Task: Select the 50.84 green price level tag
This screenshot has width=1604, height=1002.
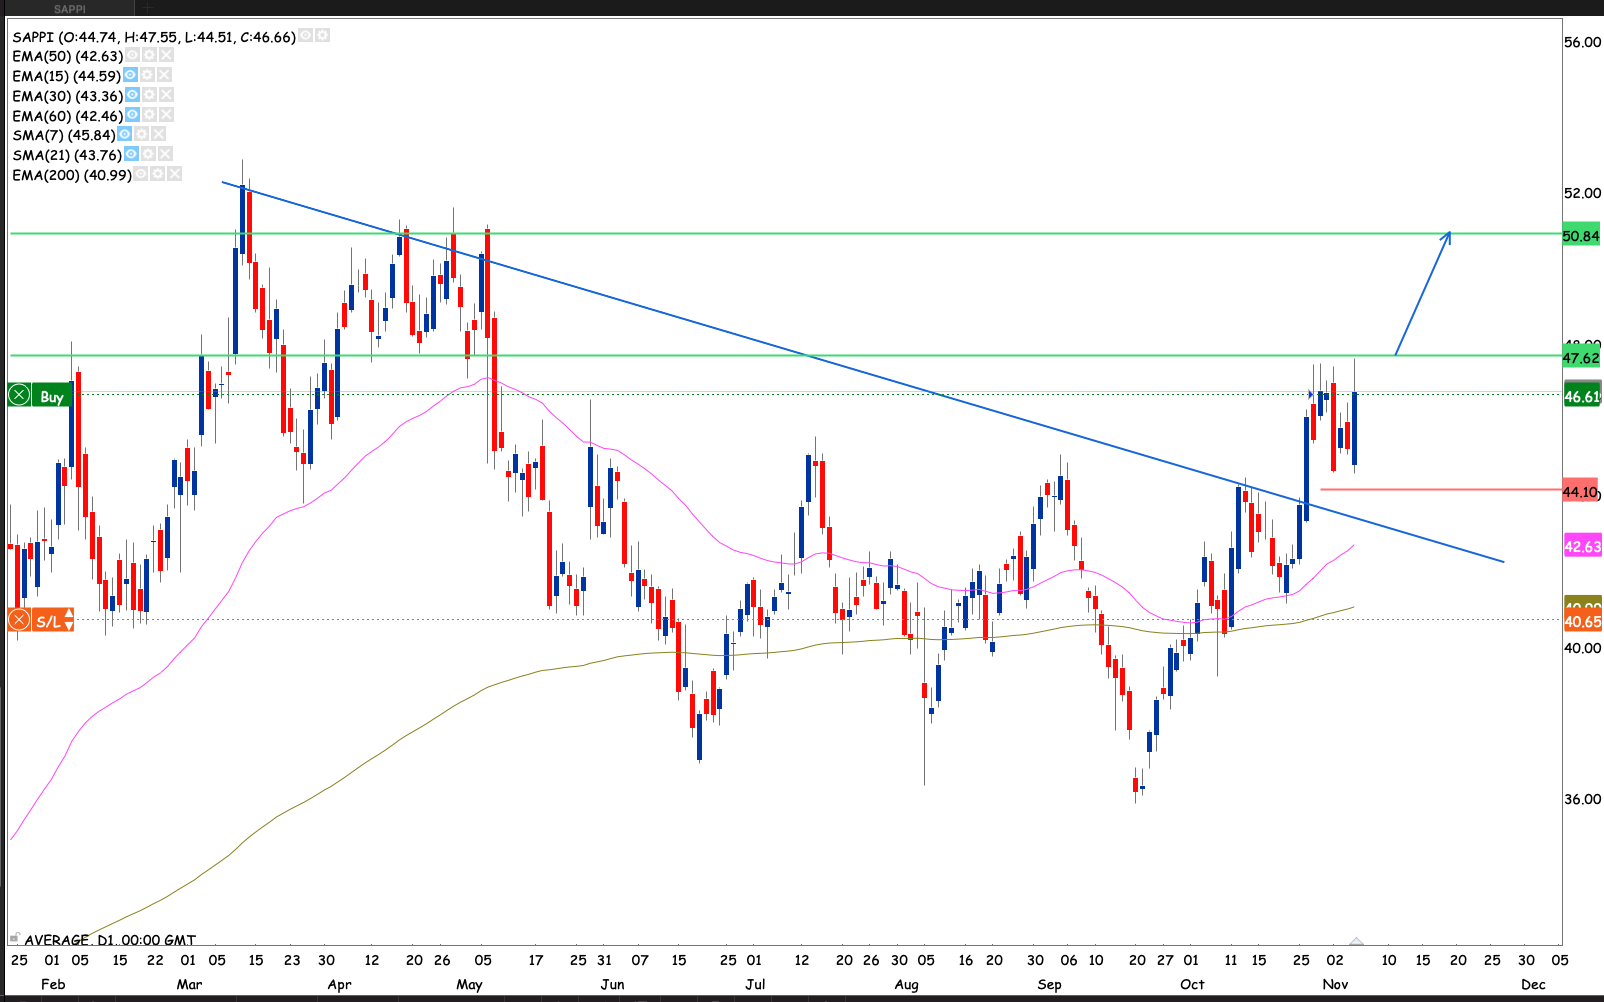Action: [1581, 236]
